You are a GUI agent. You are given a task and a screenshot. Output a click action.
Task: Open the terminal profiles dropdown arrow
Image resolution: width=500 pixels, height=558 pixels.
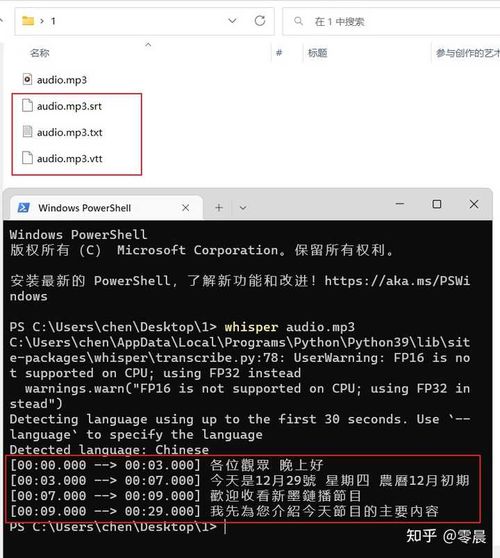click(243, 208)
